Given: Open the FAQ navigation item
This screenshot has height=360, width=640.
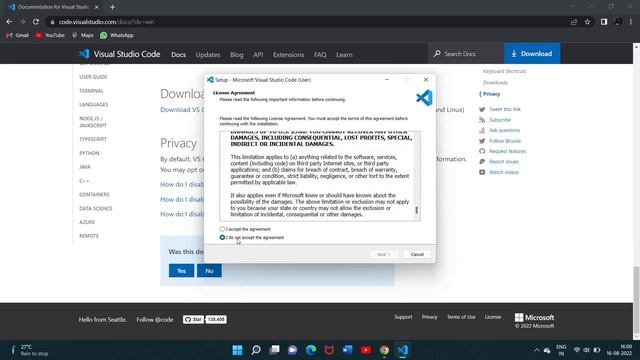Looking at the screenshot, I should click(320, 55).
